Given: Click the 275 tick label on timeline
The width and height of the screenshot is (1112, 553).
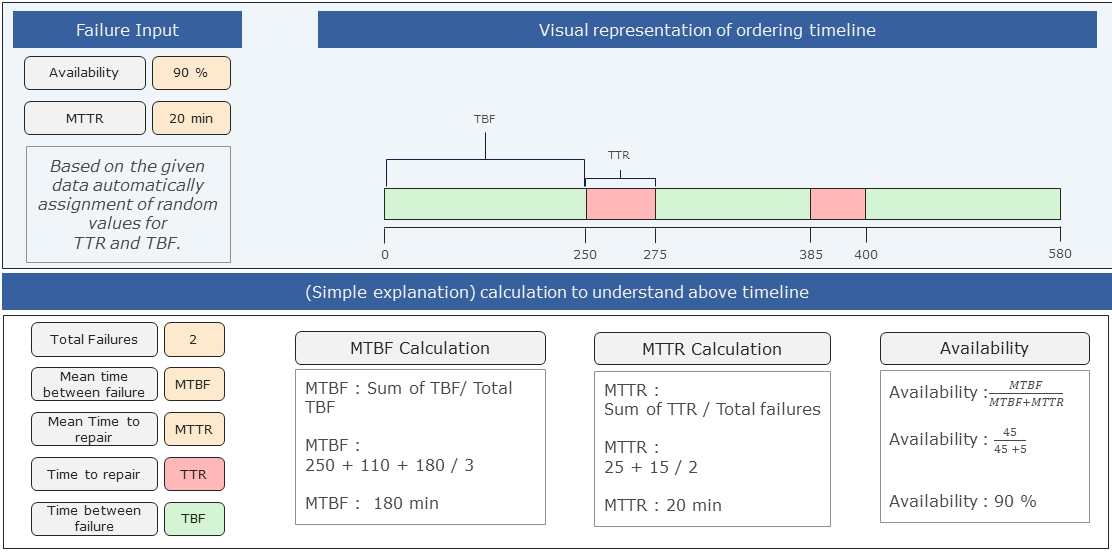Looking at the screenshot, I should 655,254.
